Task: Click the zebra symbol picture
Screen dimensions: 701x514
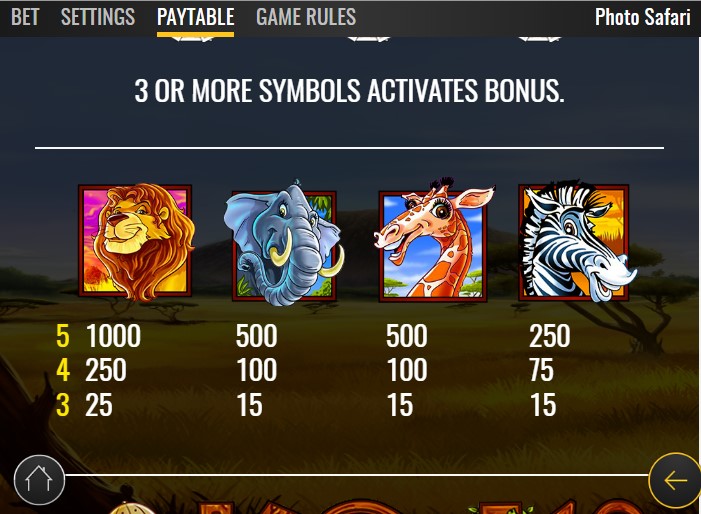Action: coord(576,241)
